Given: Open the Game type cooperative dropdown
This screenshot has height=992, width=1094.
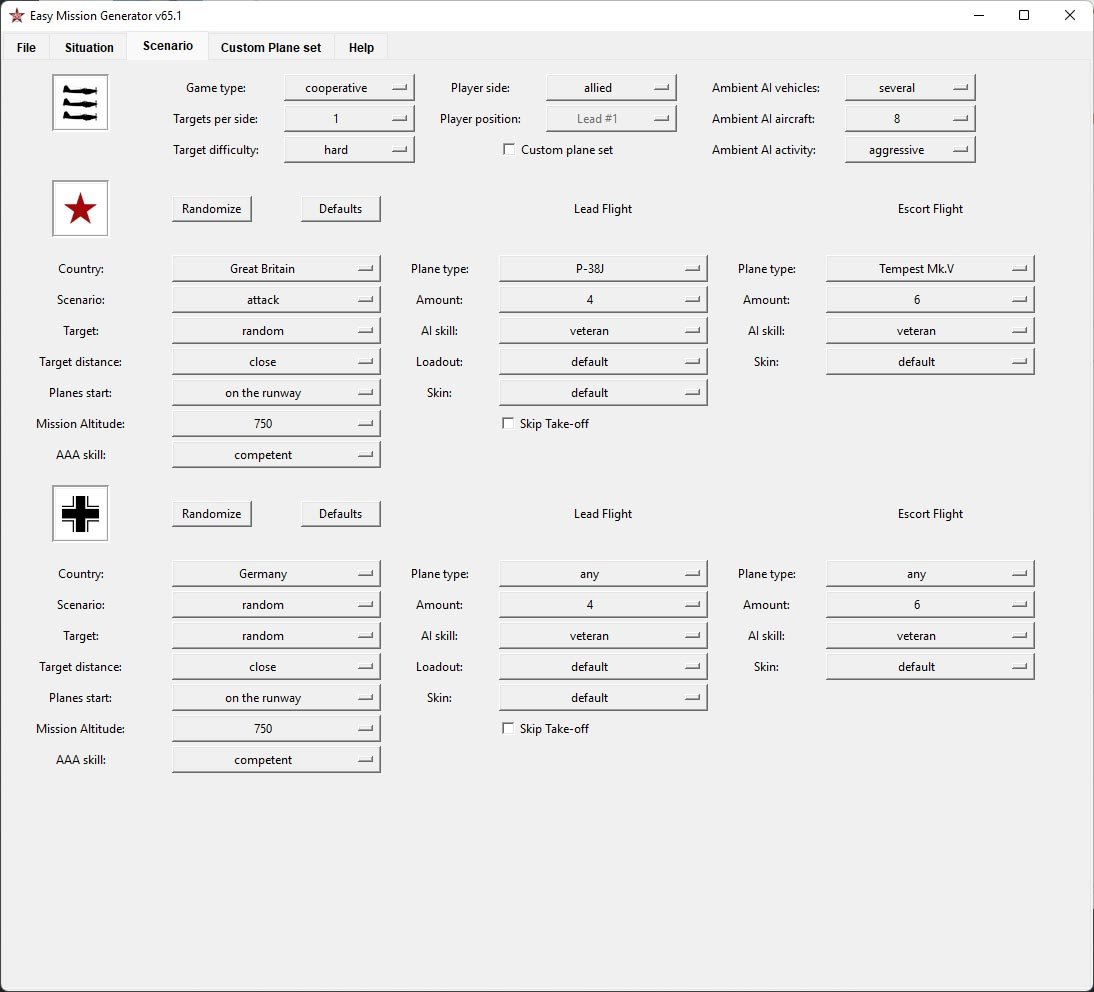Looking at the screenshot, I should point(349,88).
